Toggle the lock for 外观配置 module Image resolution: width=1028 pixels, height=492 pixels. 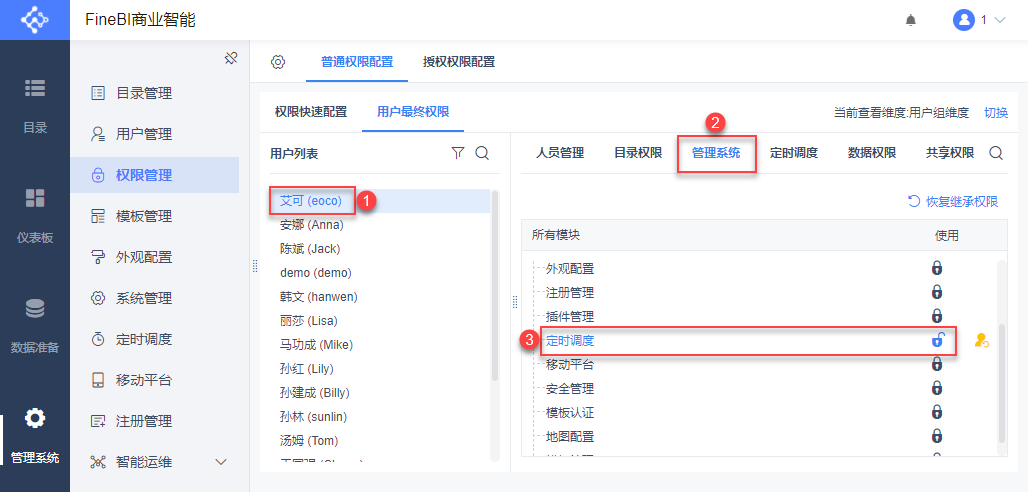coord(937,268)
